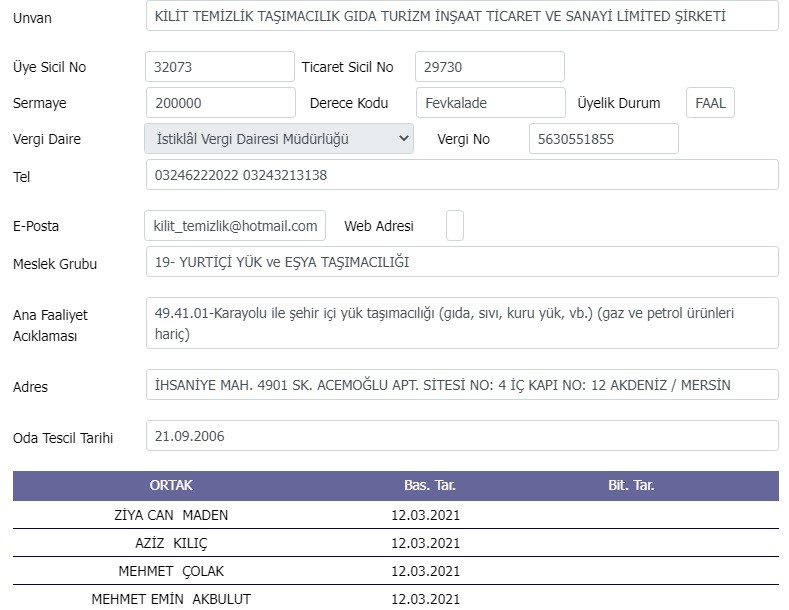789x610 pixels.
Task: Click the Meslek Grubu label
Action: tap(55, 264)
